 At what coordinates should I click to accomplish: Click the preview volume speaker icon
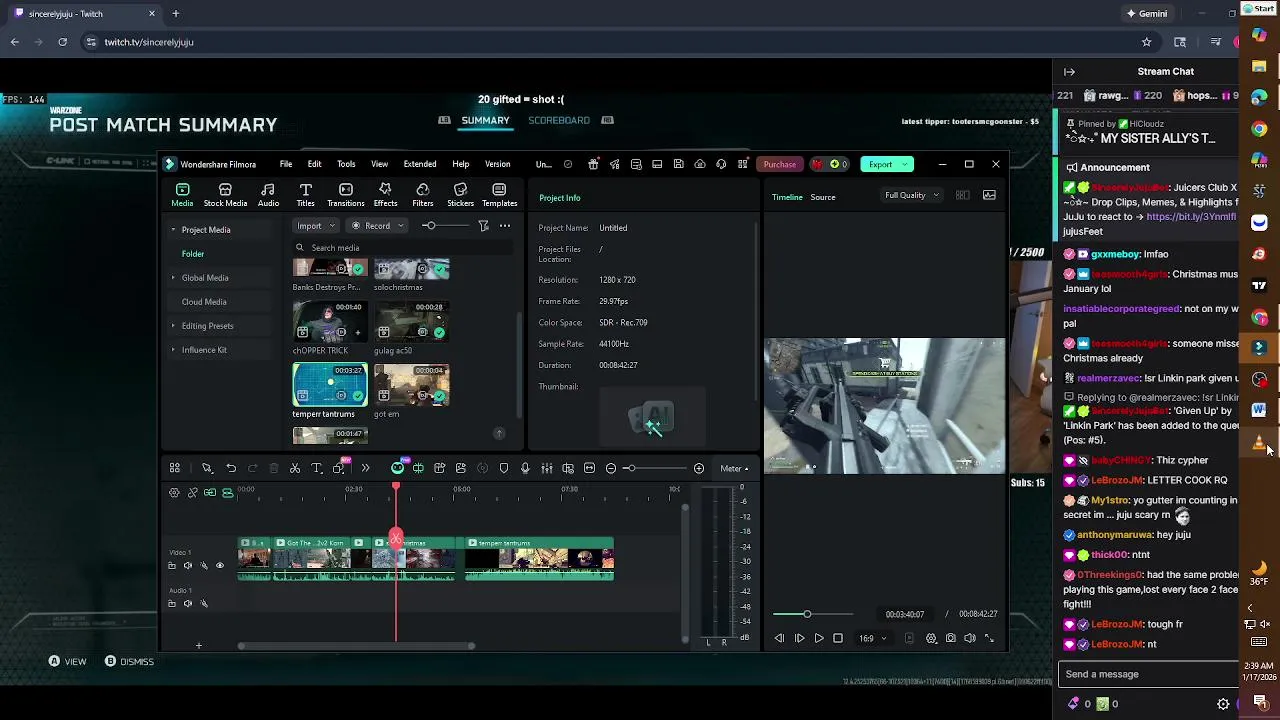(970, 638)
